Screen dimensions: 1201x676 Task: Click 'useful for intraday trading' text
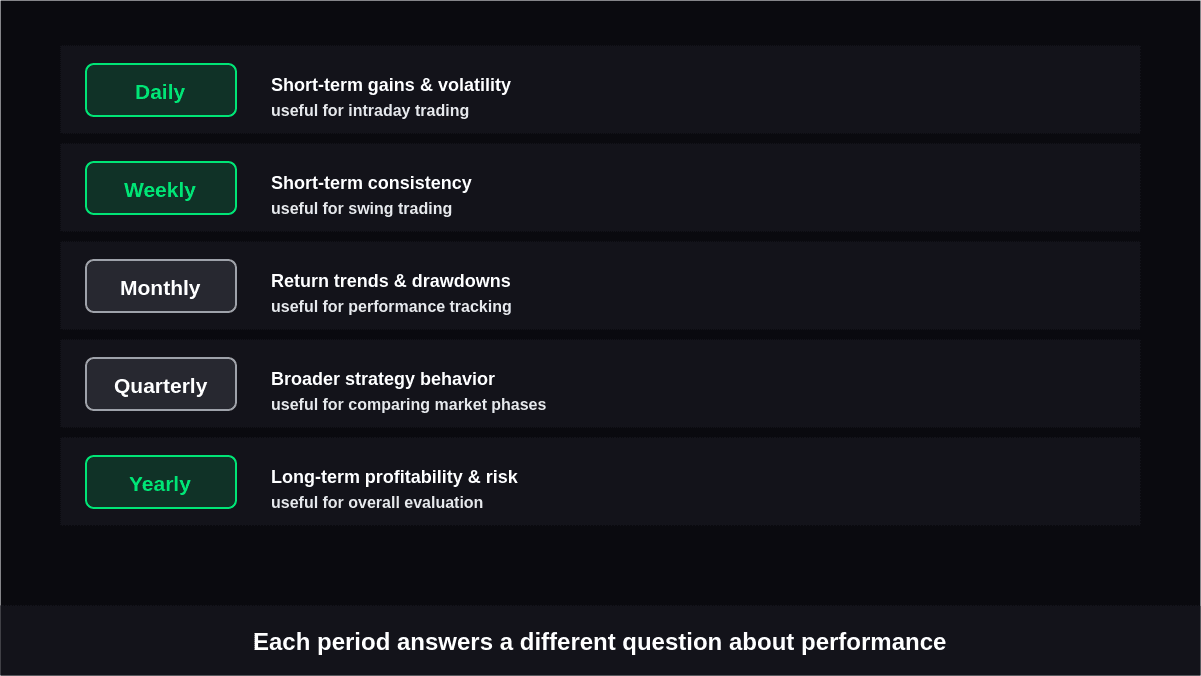pos(370,111)
